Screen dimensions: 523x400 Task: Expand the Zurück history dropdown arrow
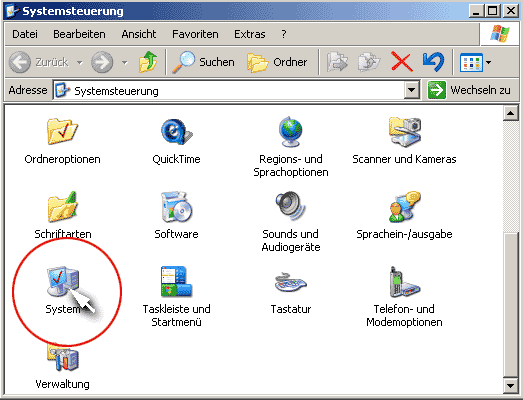point(79,62)
